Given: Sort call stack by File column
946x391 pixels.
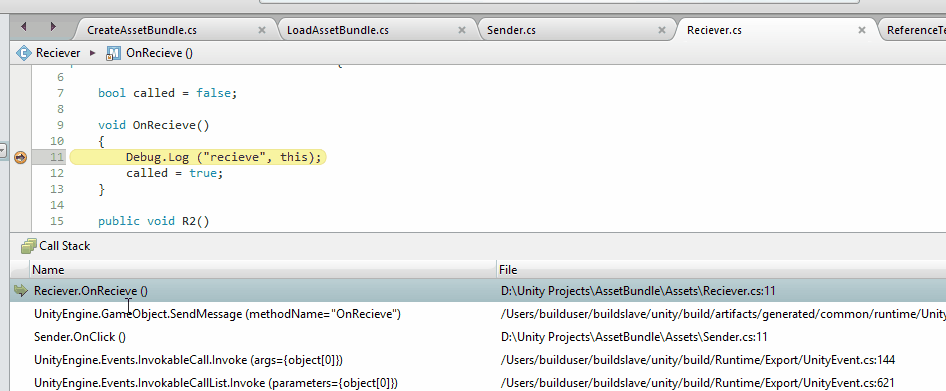Looking at the screenshot, I should click(x=722, y=270).
